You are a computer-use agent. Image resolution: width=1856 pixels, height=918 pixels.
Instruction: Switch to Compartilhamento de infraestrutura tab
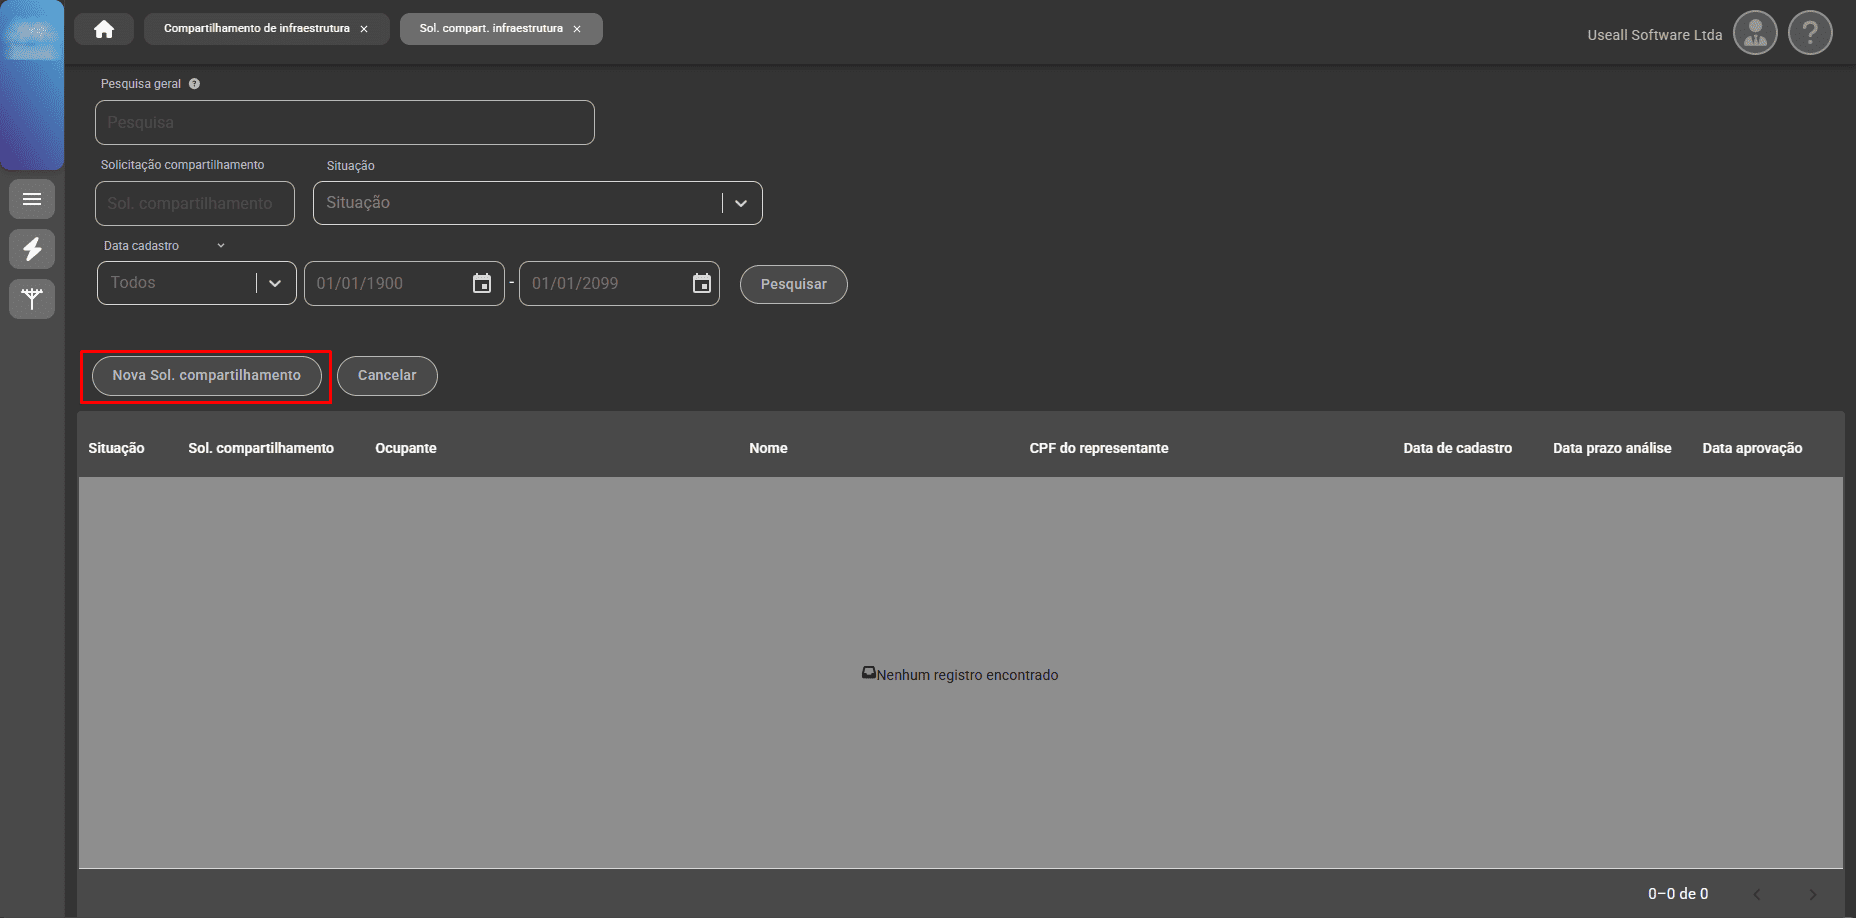coord(256,29)
